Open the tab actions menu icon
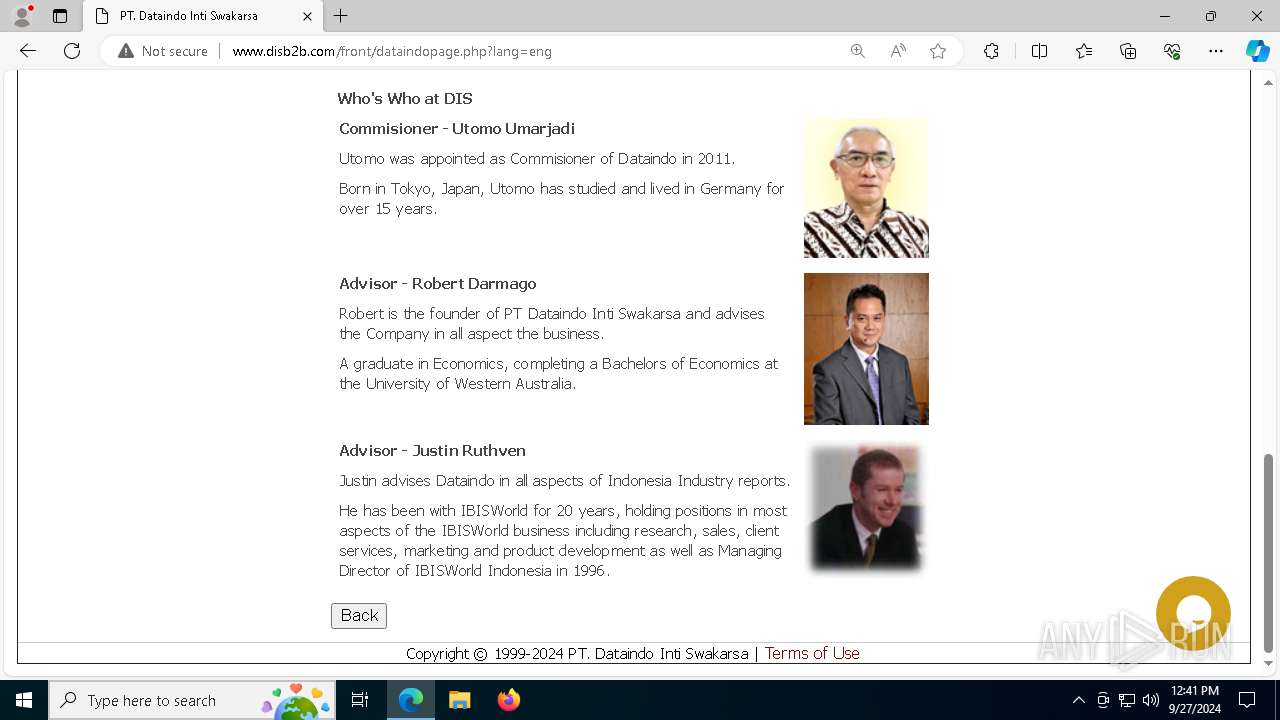This screenshot has height=720, width=1280. coord(60,16)
